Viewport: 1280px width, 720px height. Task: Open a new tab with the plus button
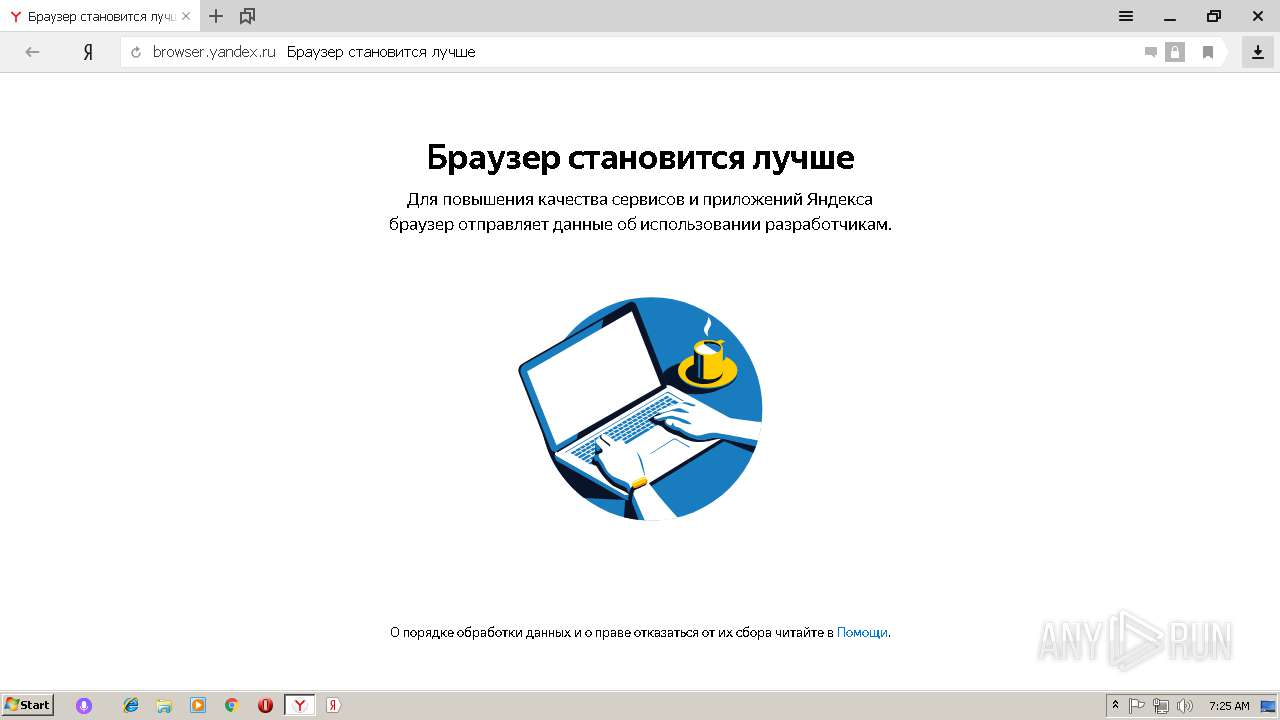pyautogui.click(x=216, y=16)
